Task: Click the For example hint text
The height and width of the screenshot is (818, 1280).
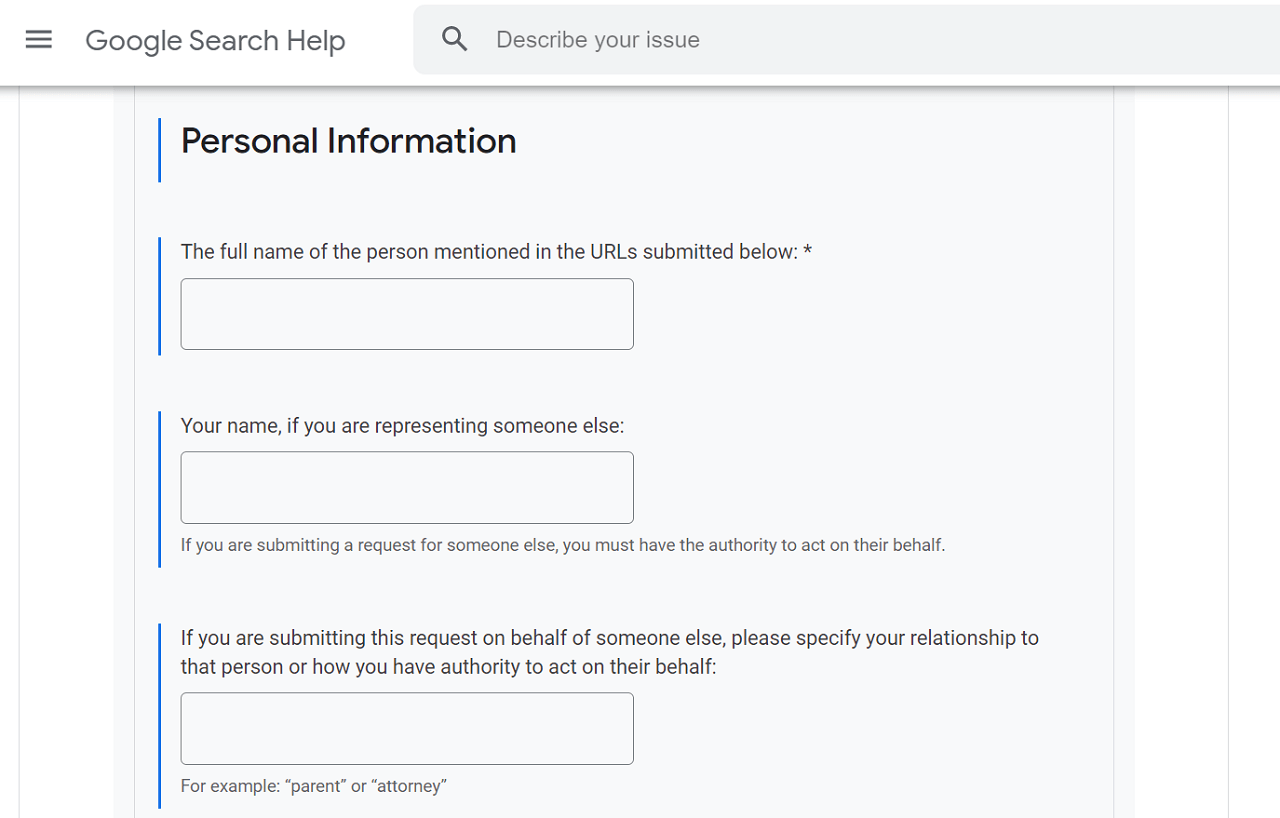Action: [313, 786]
